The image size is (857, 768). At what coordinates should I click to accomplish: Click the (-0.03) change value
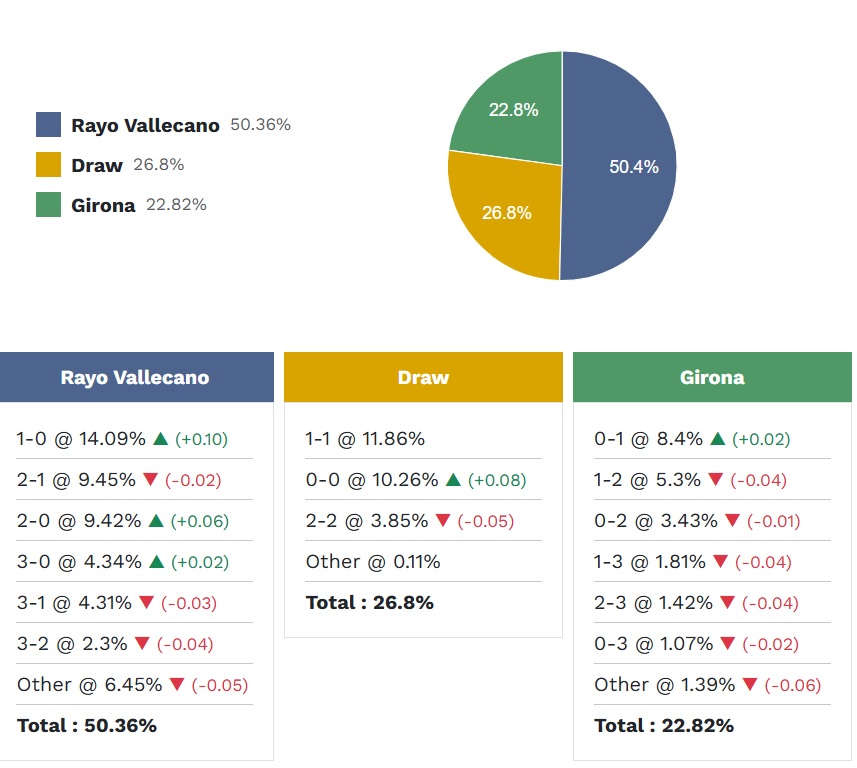[x=189, y=603]
